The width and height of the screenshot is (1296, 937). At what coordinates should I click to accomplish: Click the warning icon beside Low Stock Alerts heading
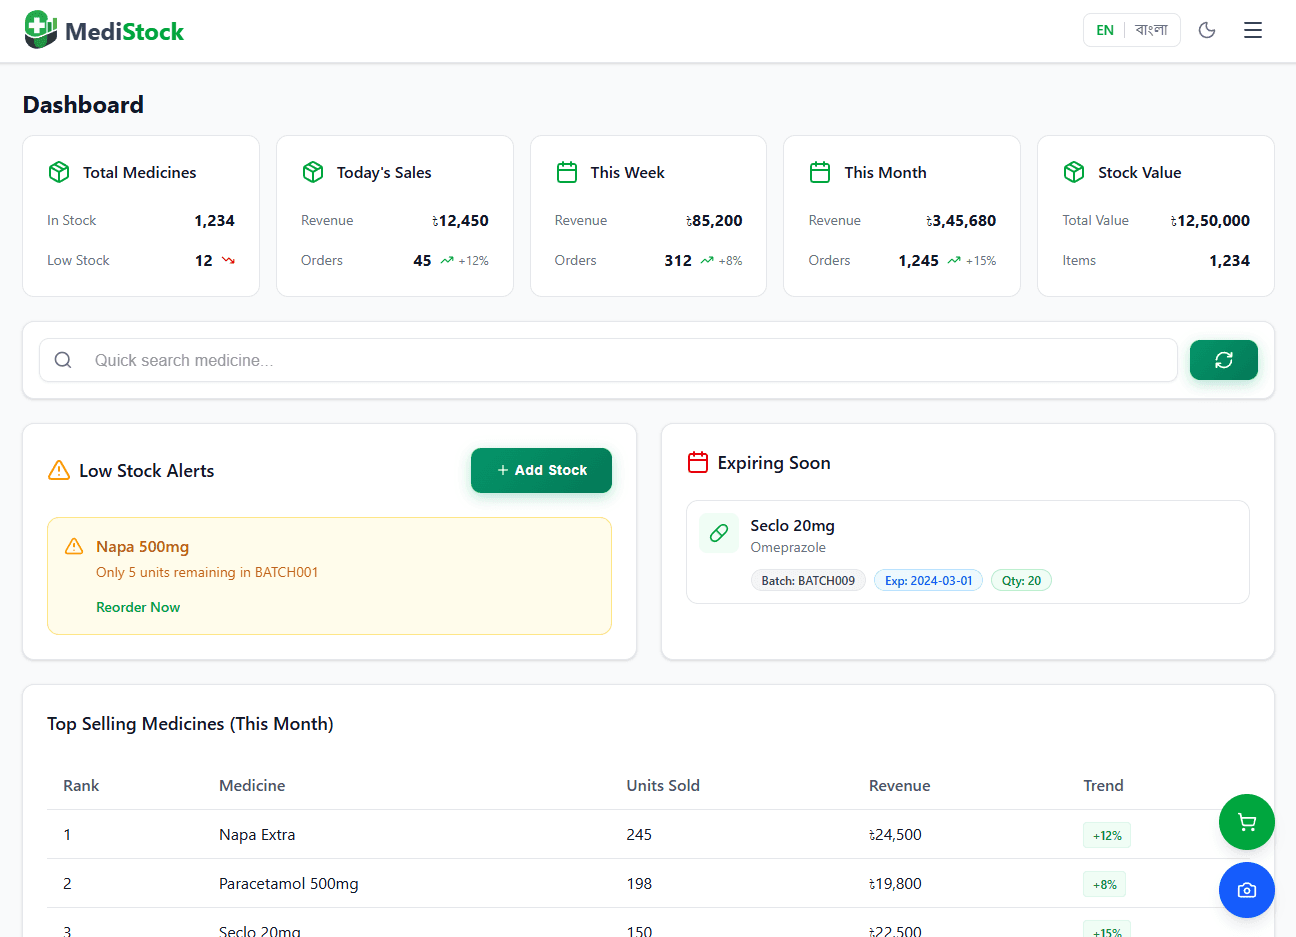pos(58,470)
